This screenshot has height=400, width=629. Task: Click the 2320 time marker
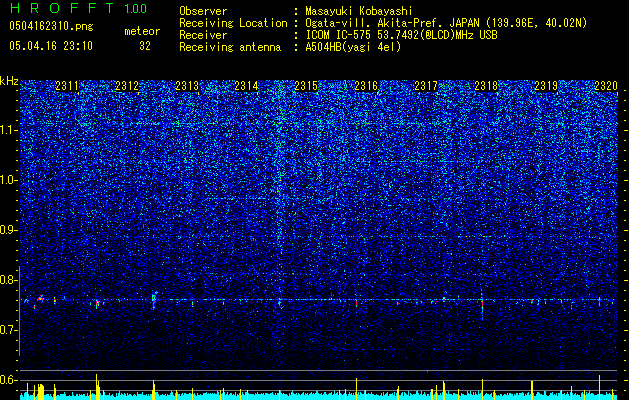point(606,86)
